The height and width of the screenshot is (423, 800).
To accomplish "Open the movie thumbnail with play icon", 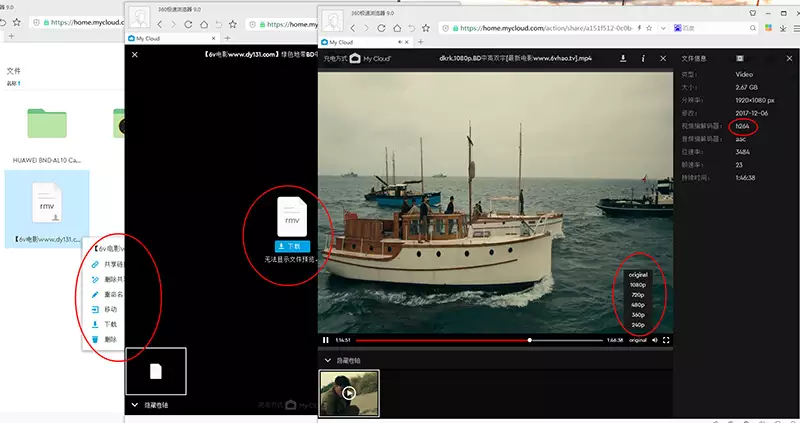I will point(349,393).
